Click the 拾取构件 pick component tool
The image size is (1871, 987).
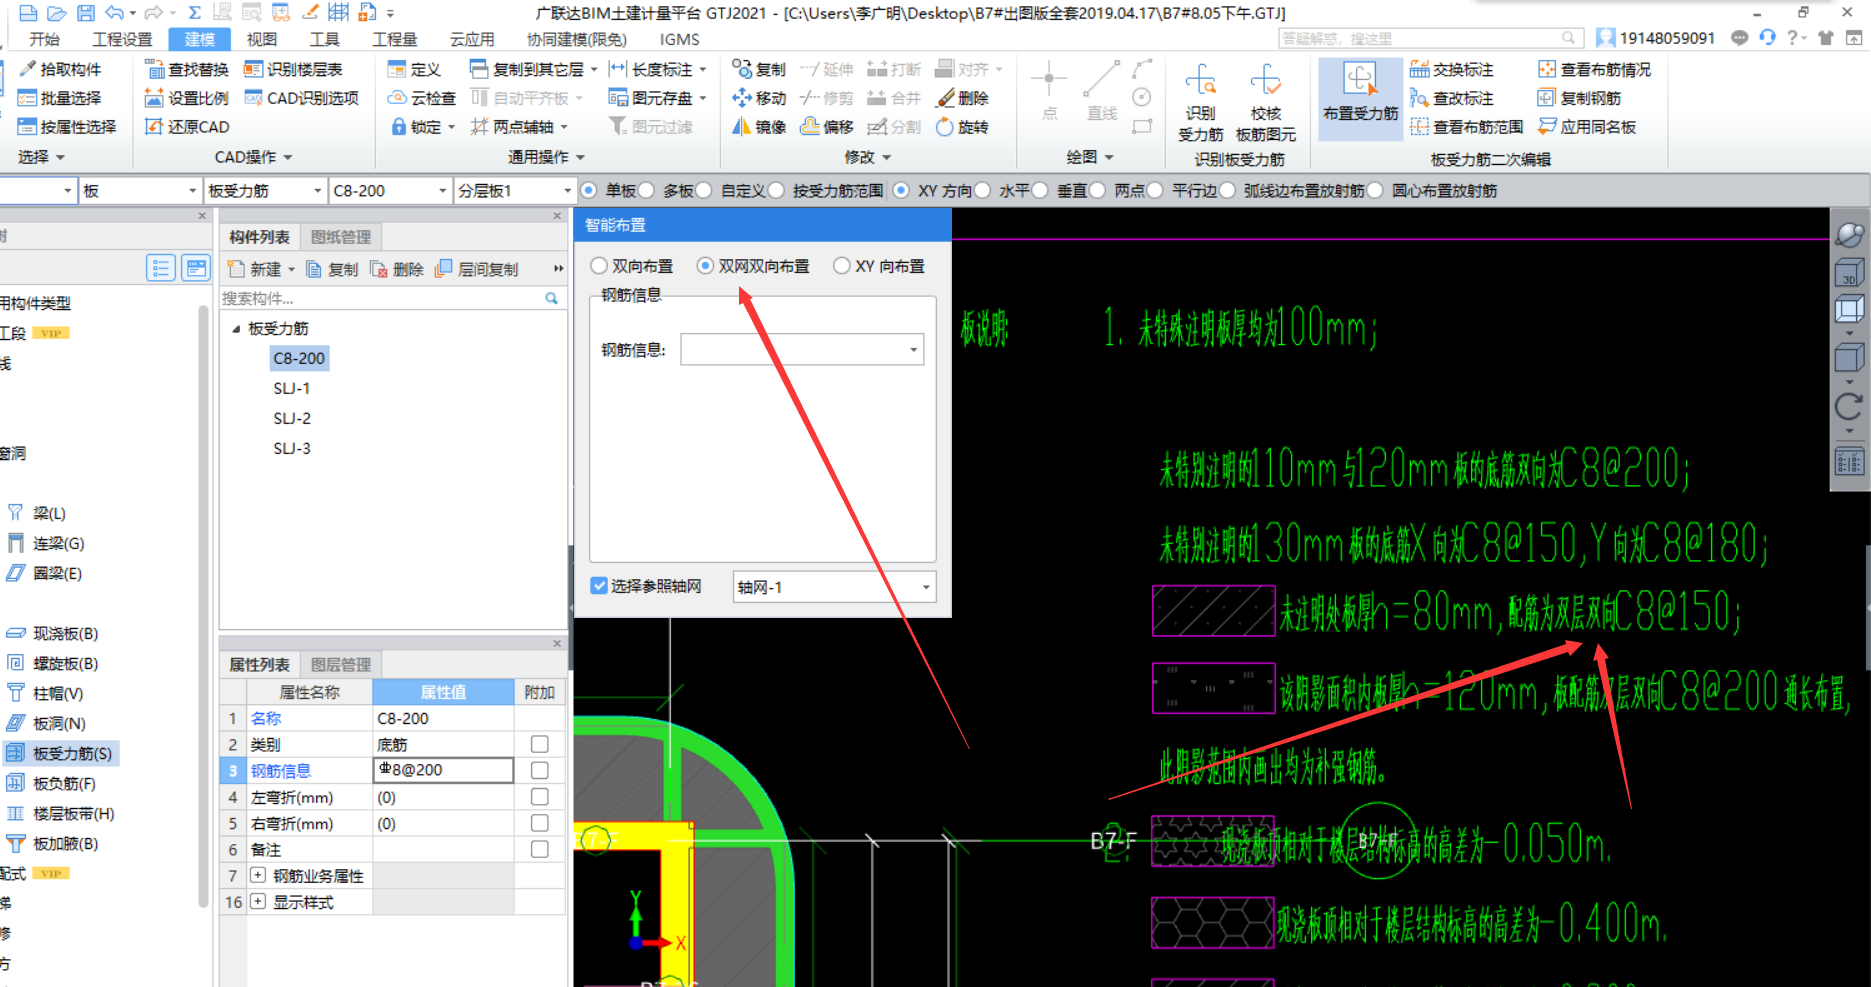(60, 69)
